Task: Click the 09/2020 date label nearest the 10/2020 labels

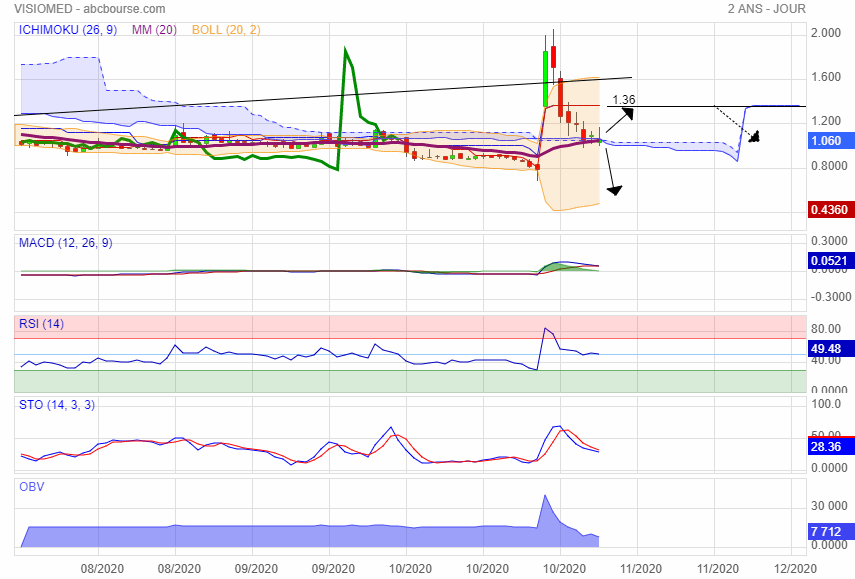Action: point(333,569)
